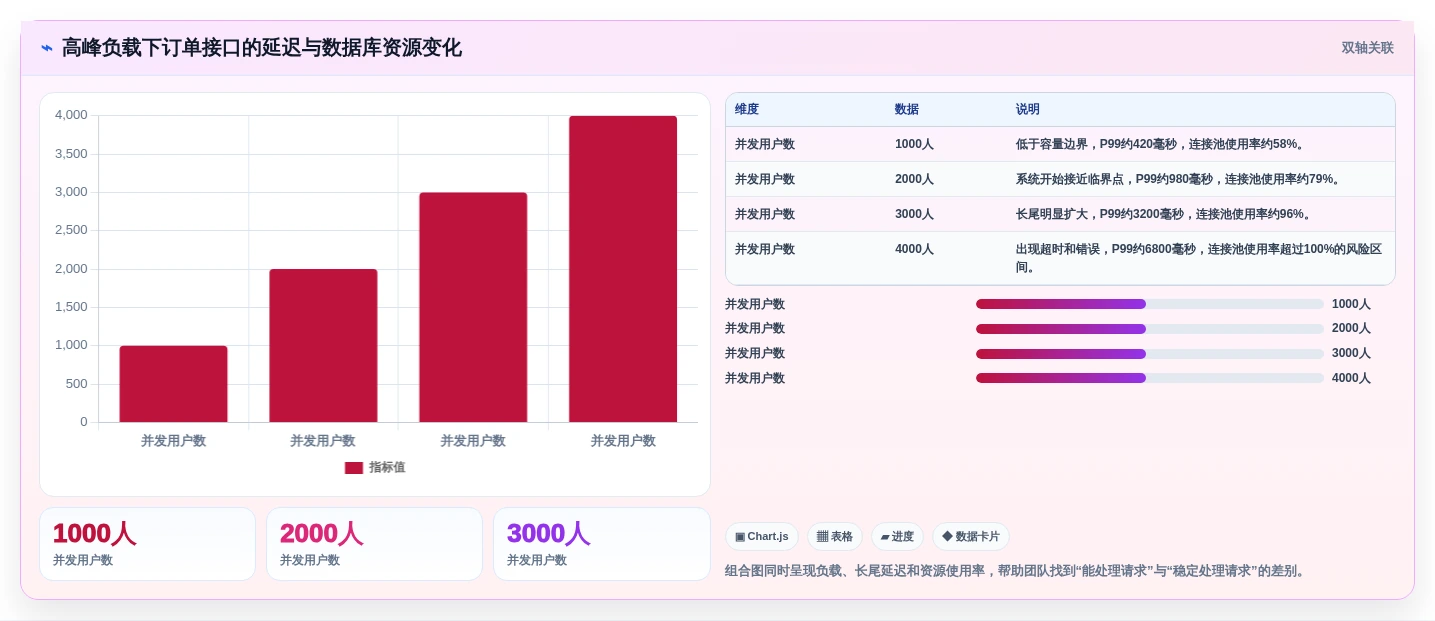Image resolution: width=1435 pixels, height=621 pixels.
Task: Click the card title 高峰负载下订单接口的延迟与数据库资源变化
Action: (262, 48)
